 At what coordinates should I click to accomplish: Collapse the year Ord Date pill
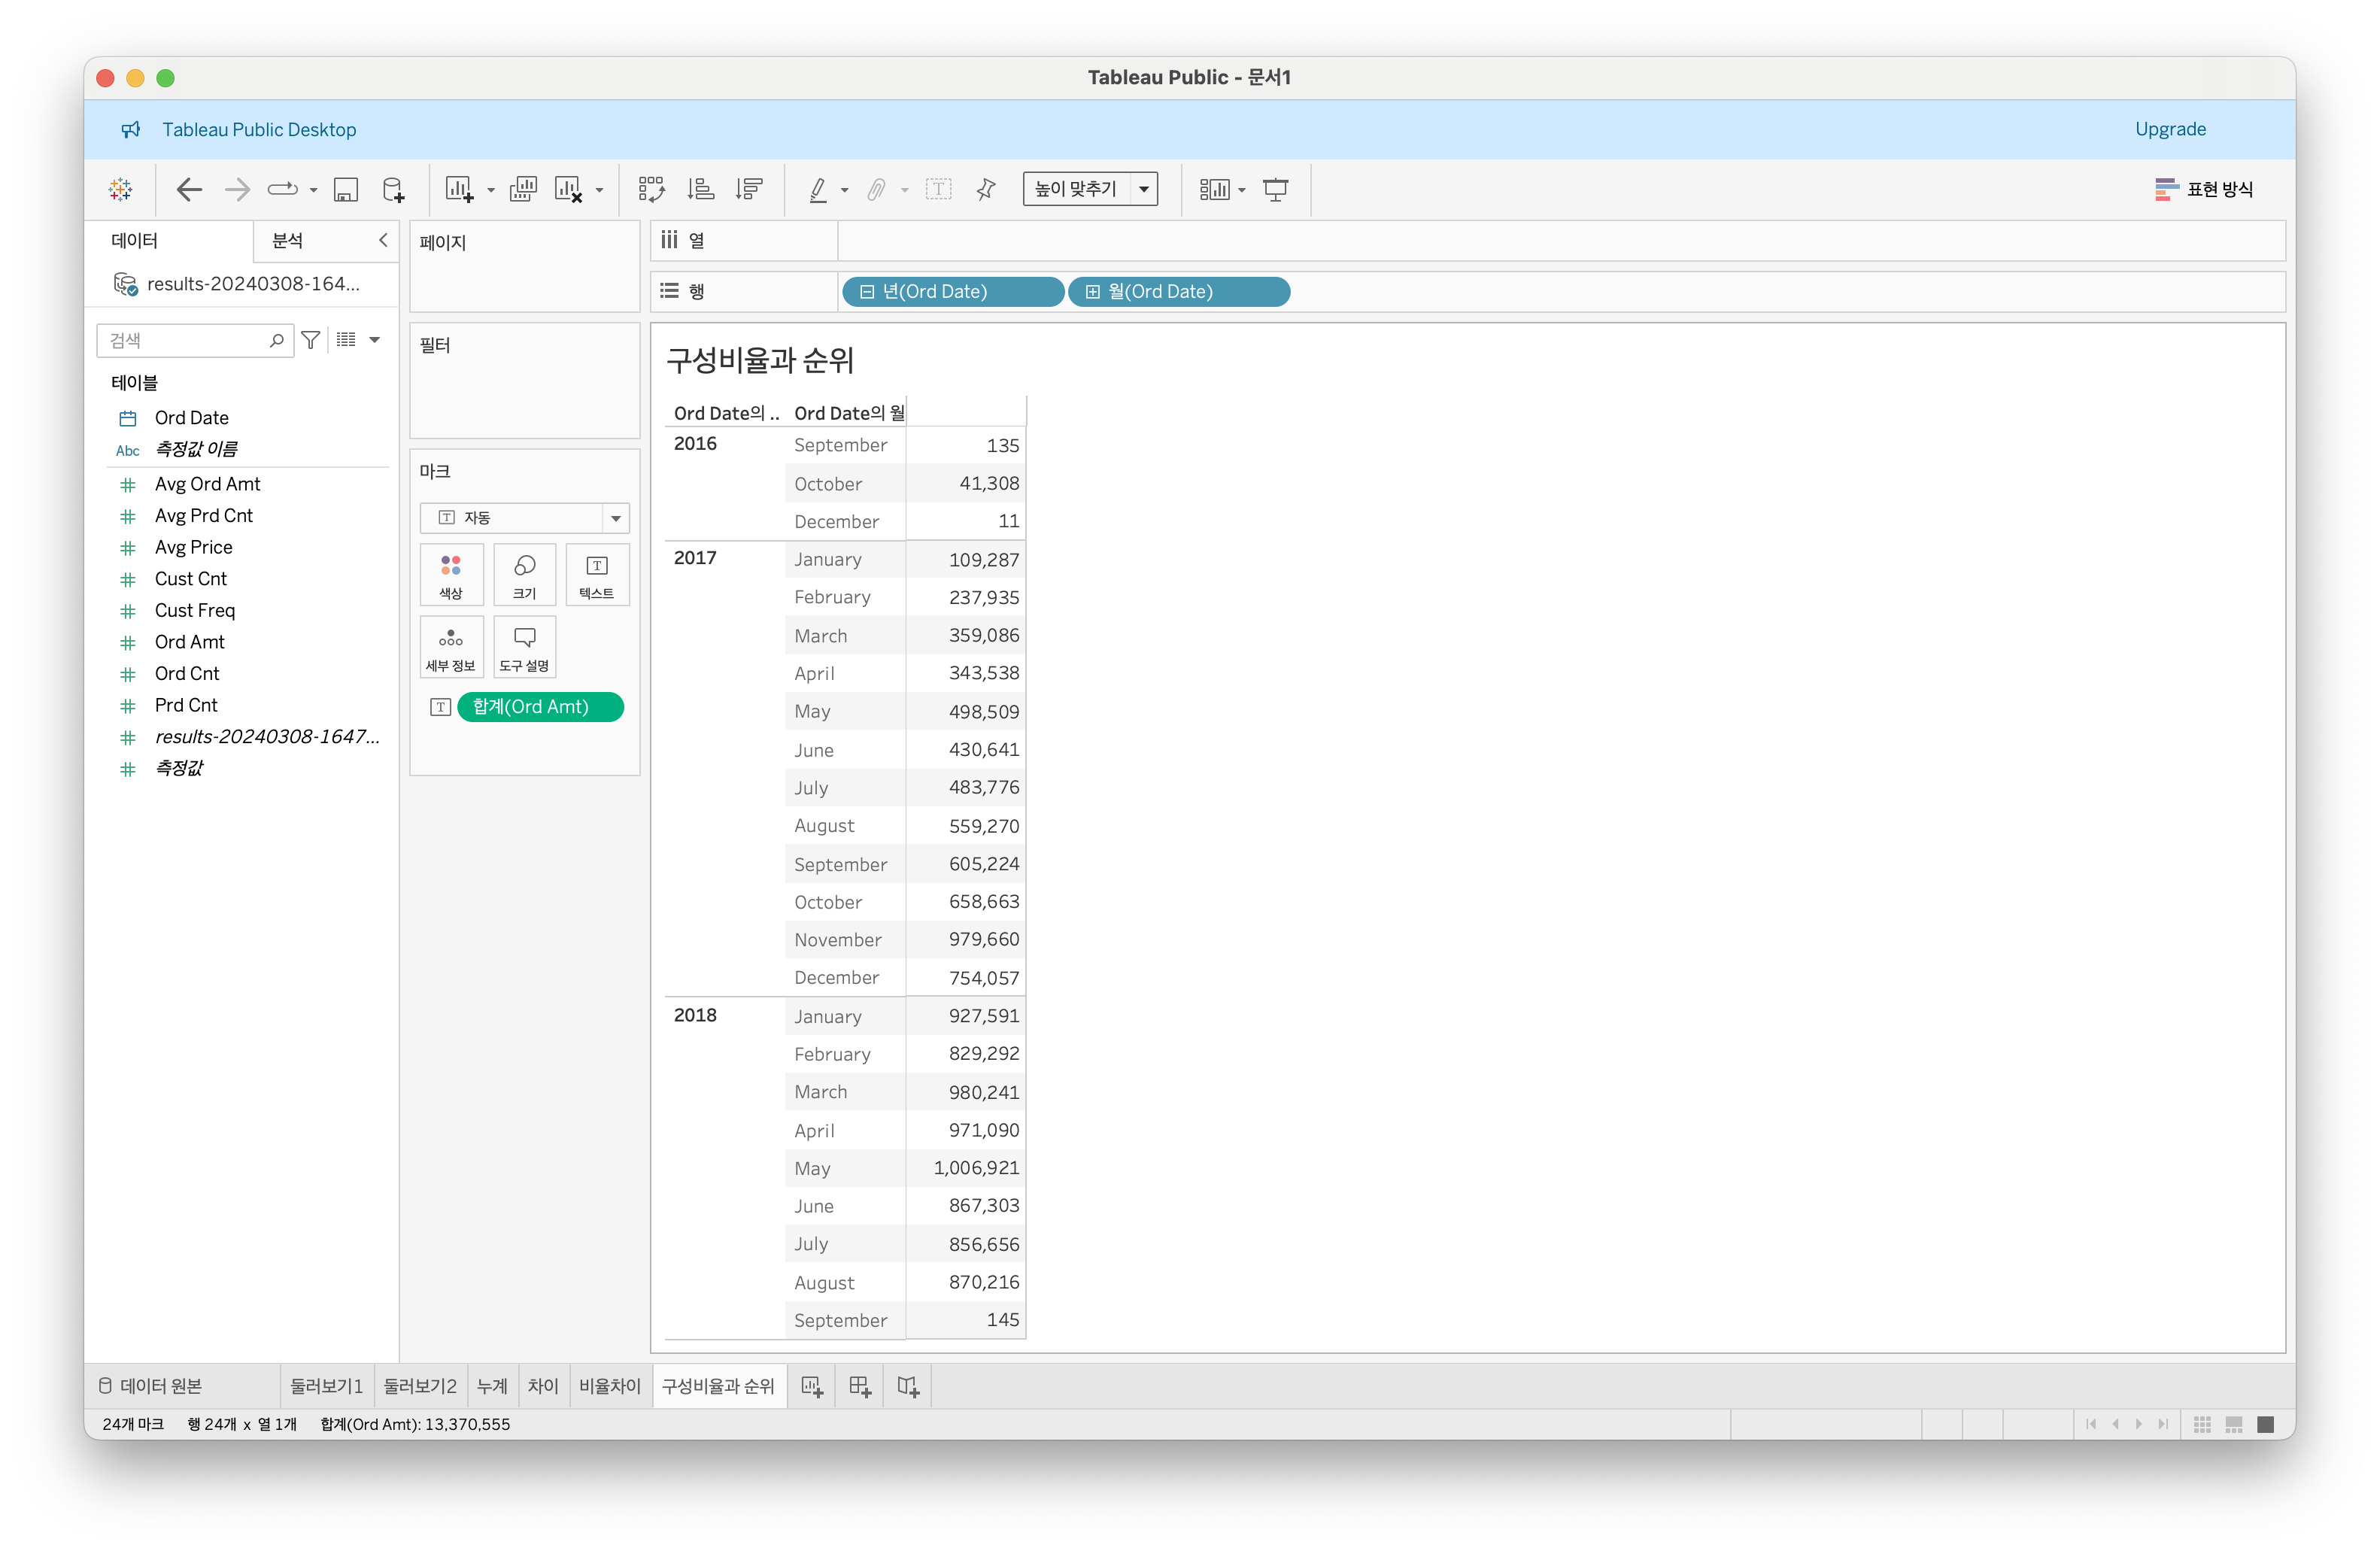(867, 292)
